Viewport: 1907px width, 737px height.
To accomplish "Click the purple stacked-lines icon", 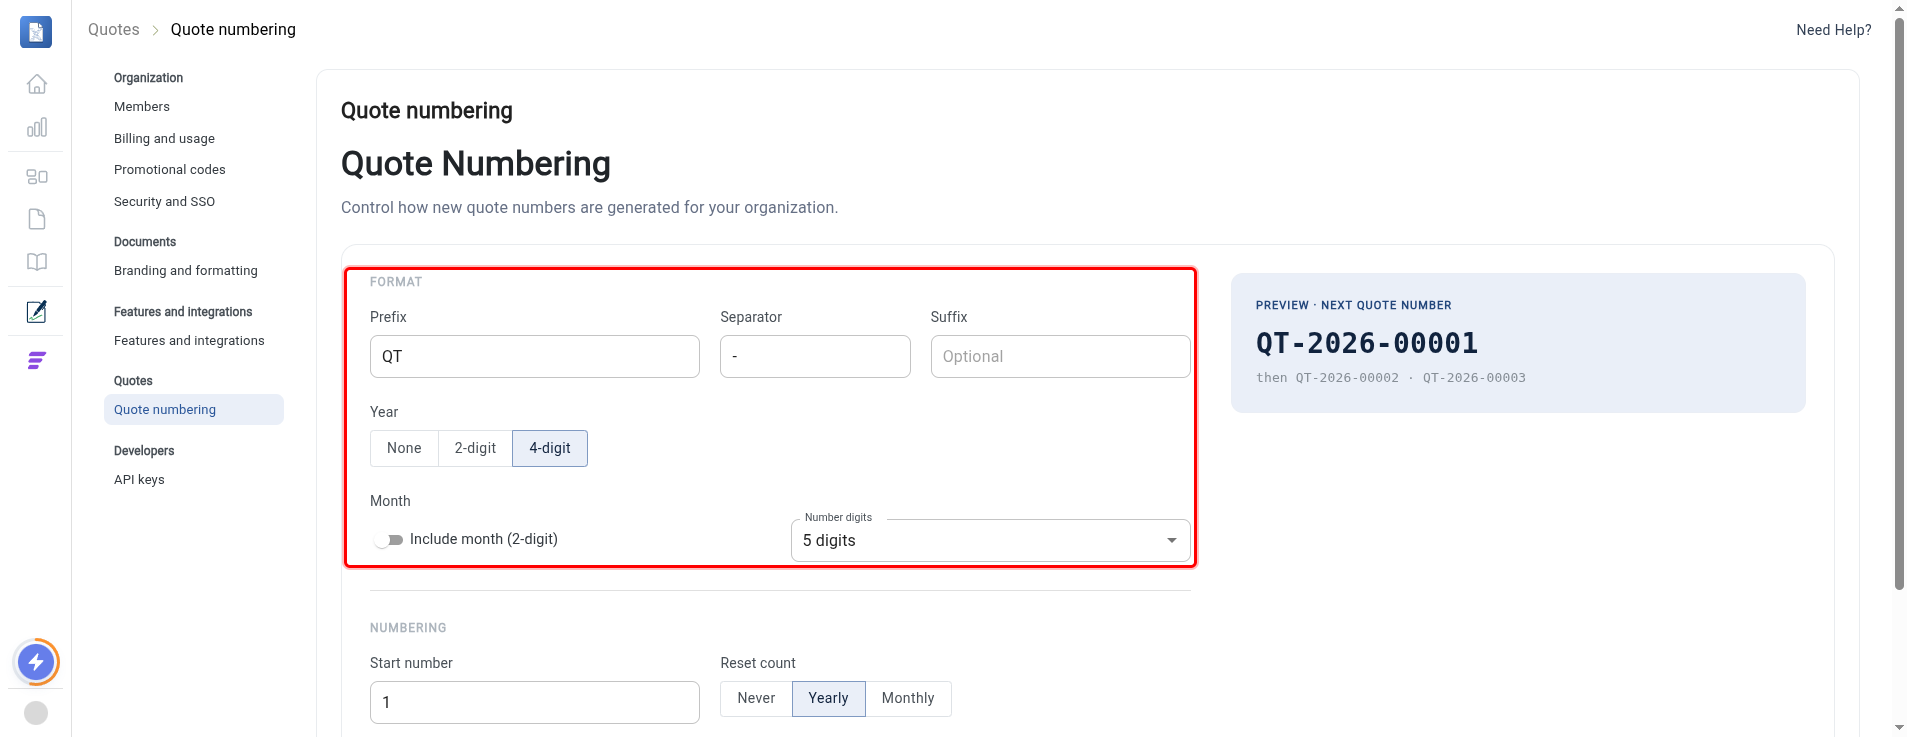I will [37, 361].
